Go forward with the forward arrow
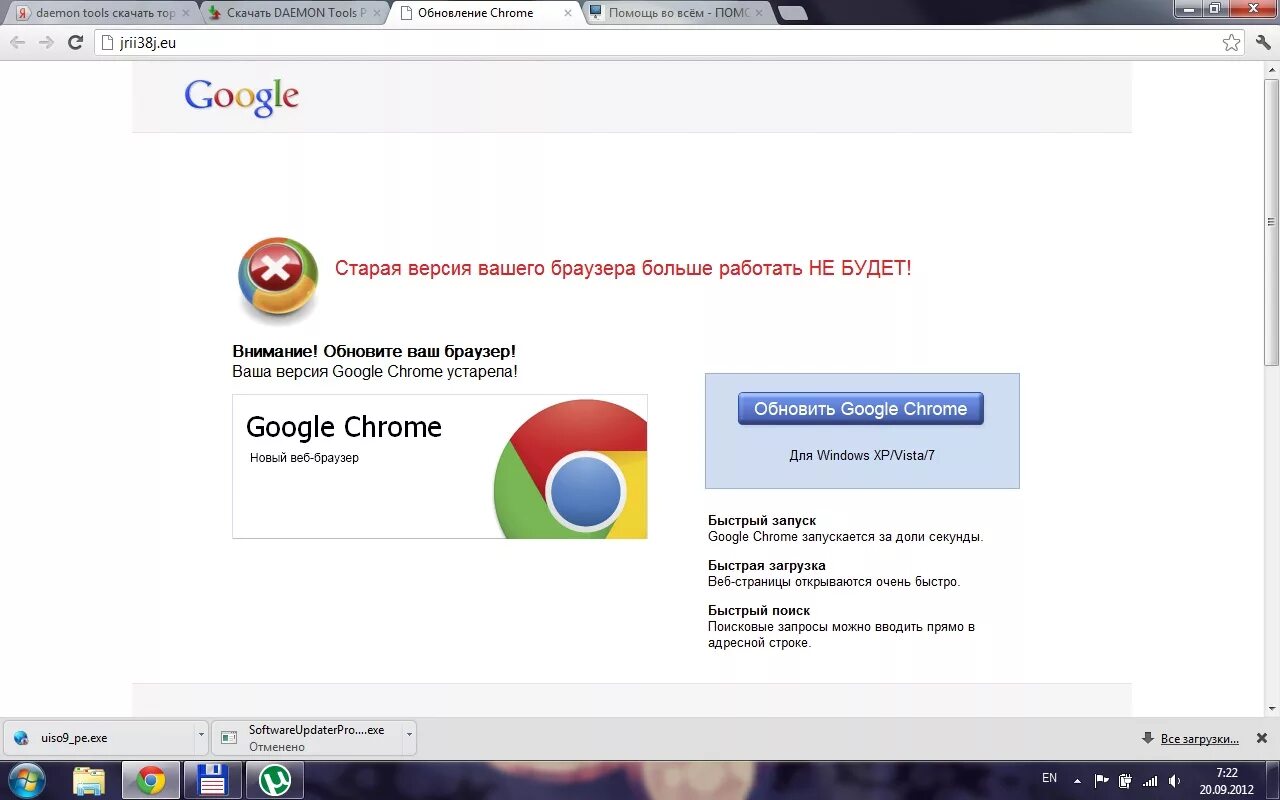 (46, 42)
